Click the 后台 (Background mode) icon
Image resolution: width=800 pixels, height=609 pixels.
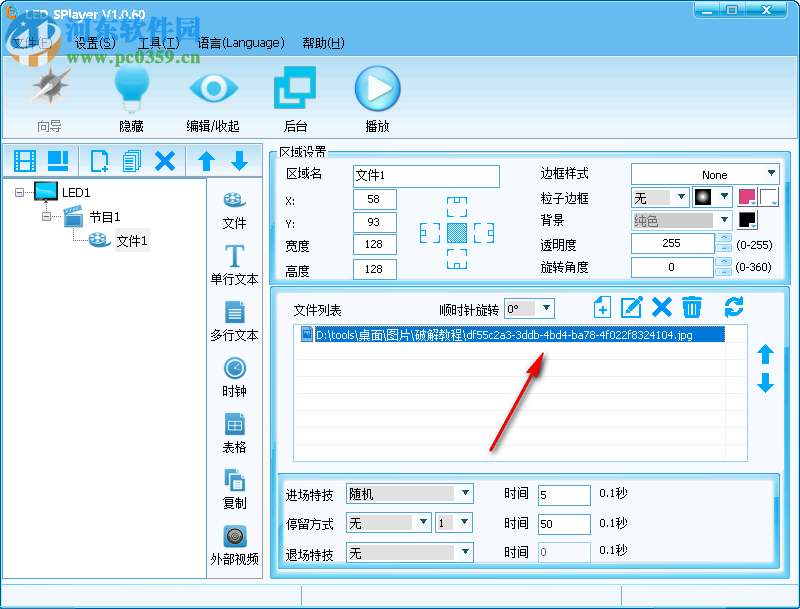pos(294,90)
